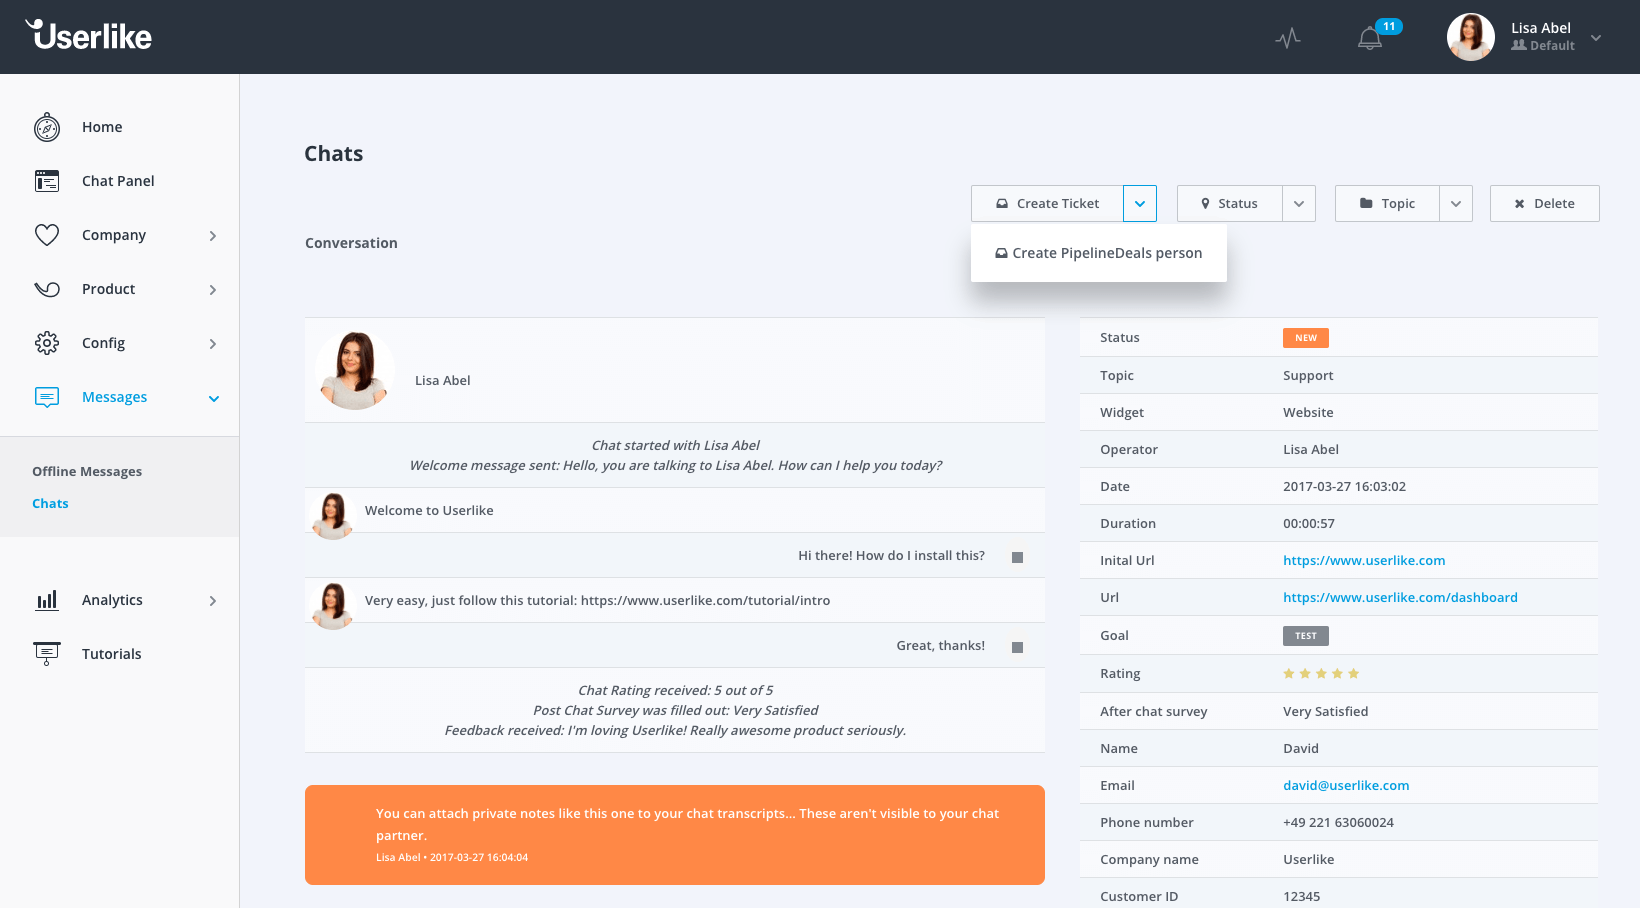The image size is (1640, 908).
Task: Click avatar beside Welcome to Userlike message
Action: click(x=333, y=515)
